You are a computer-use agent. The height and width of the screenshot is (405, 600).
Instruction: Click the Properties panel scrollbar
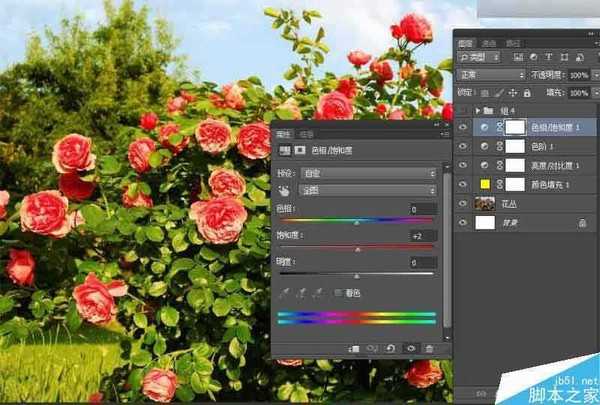coord(447,250)
